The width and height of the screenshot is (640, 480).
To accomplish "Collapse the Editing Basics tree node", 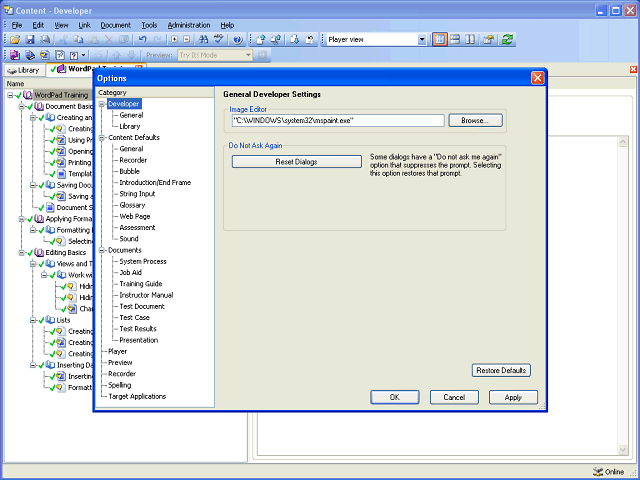I will 21,253.
